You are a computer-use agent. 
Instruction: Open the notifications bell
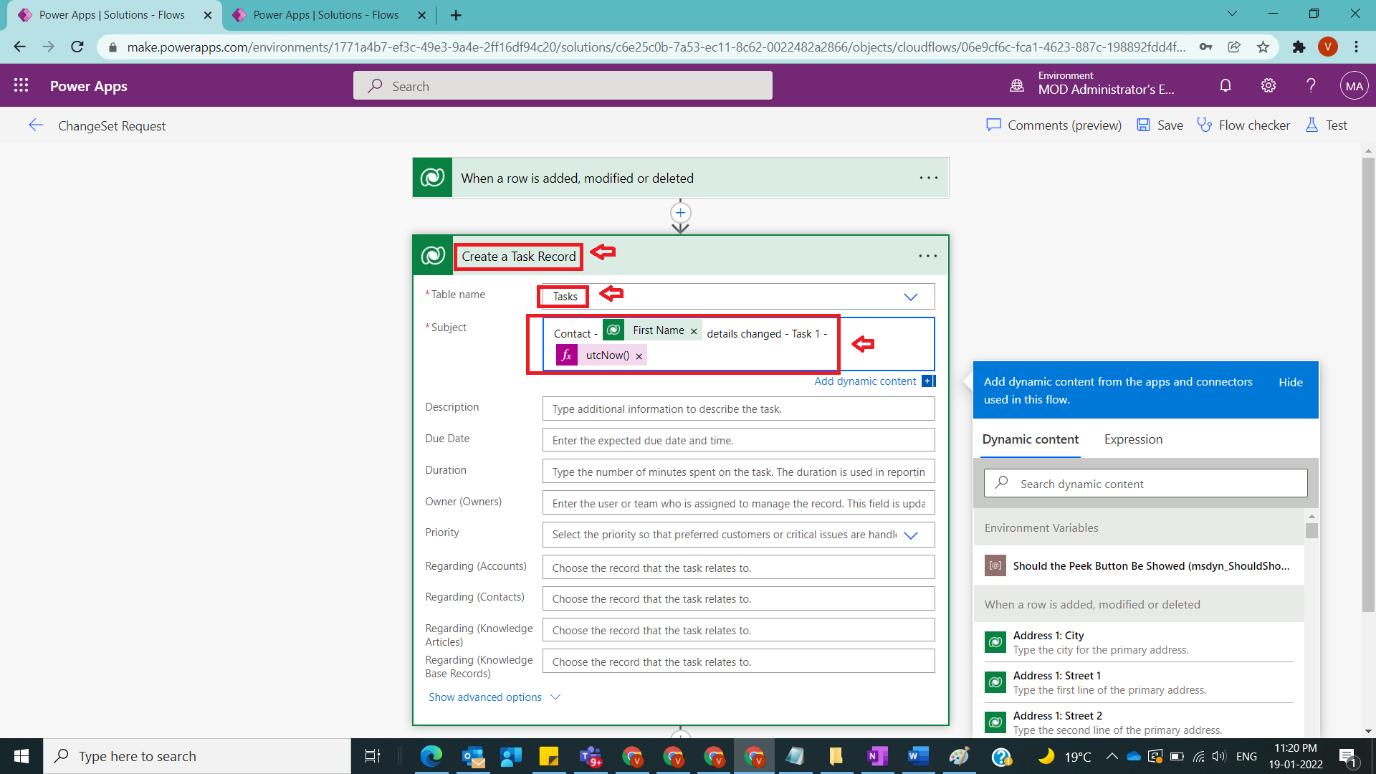pos(1225,86)
